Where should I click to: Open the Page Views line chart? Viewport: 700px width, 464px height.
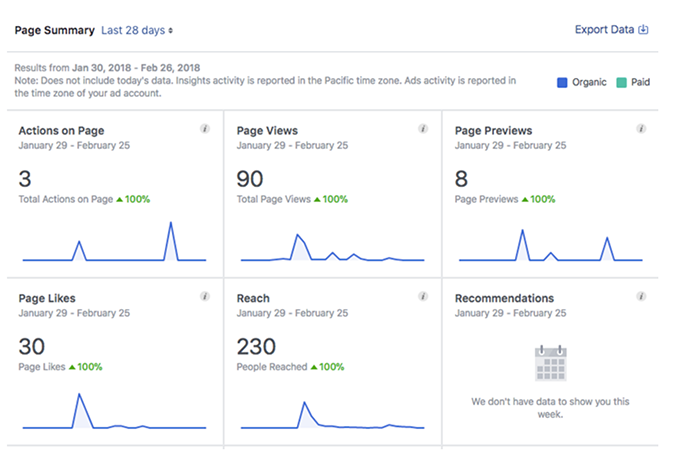pyautogui.click(x=332, y=248)
